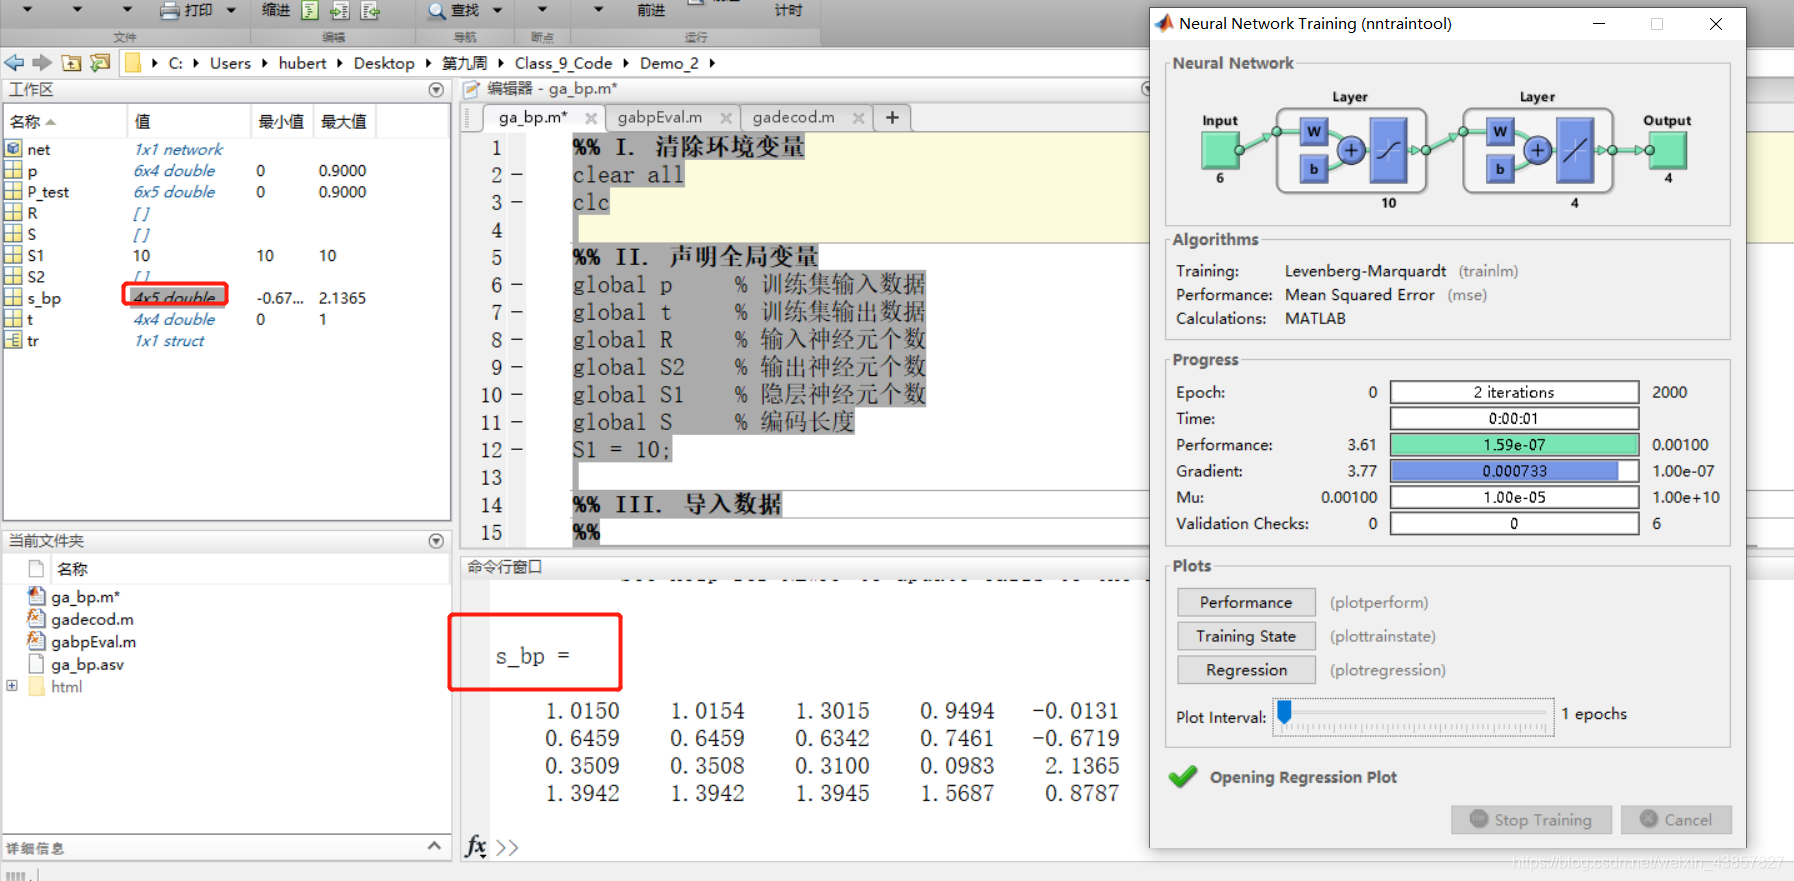
Task: Click the Stop Training button
Action: pyautogui.click(x=1531, y=820)
